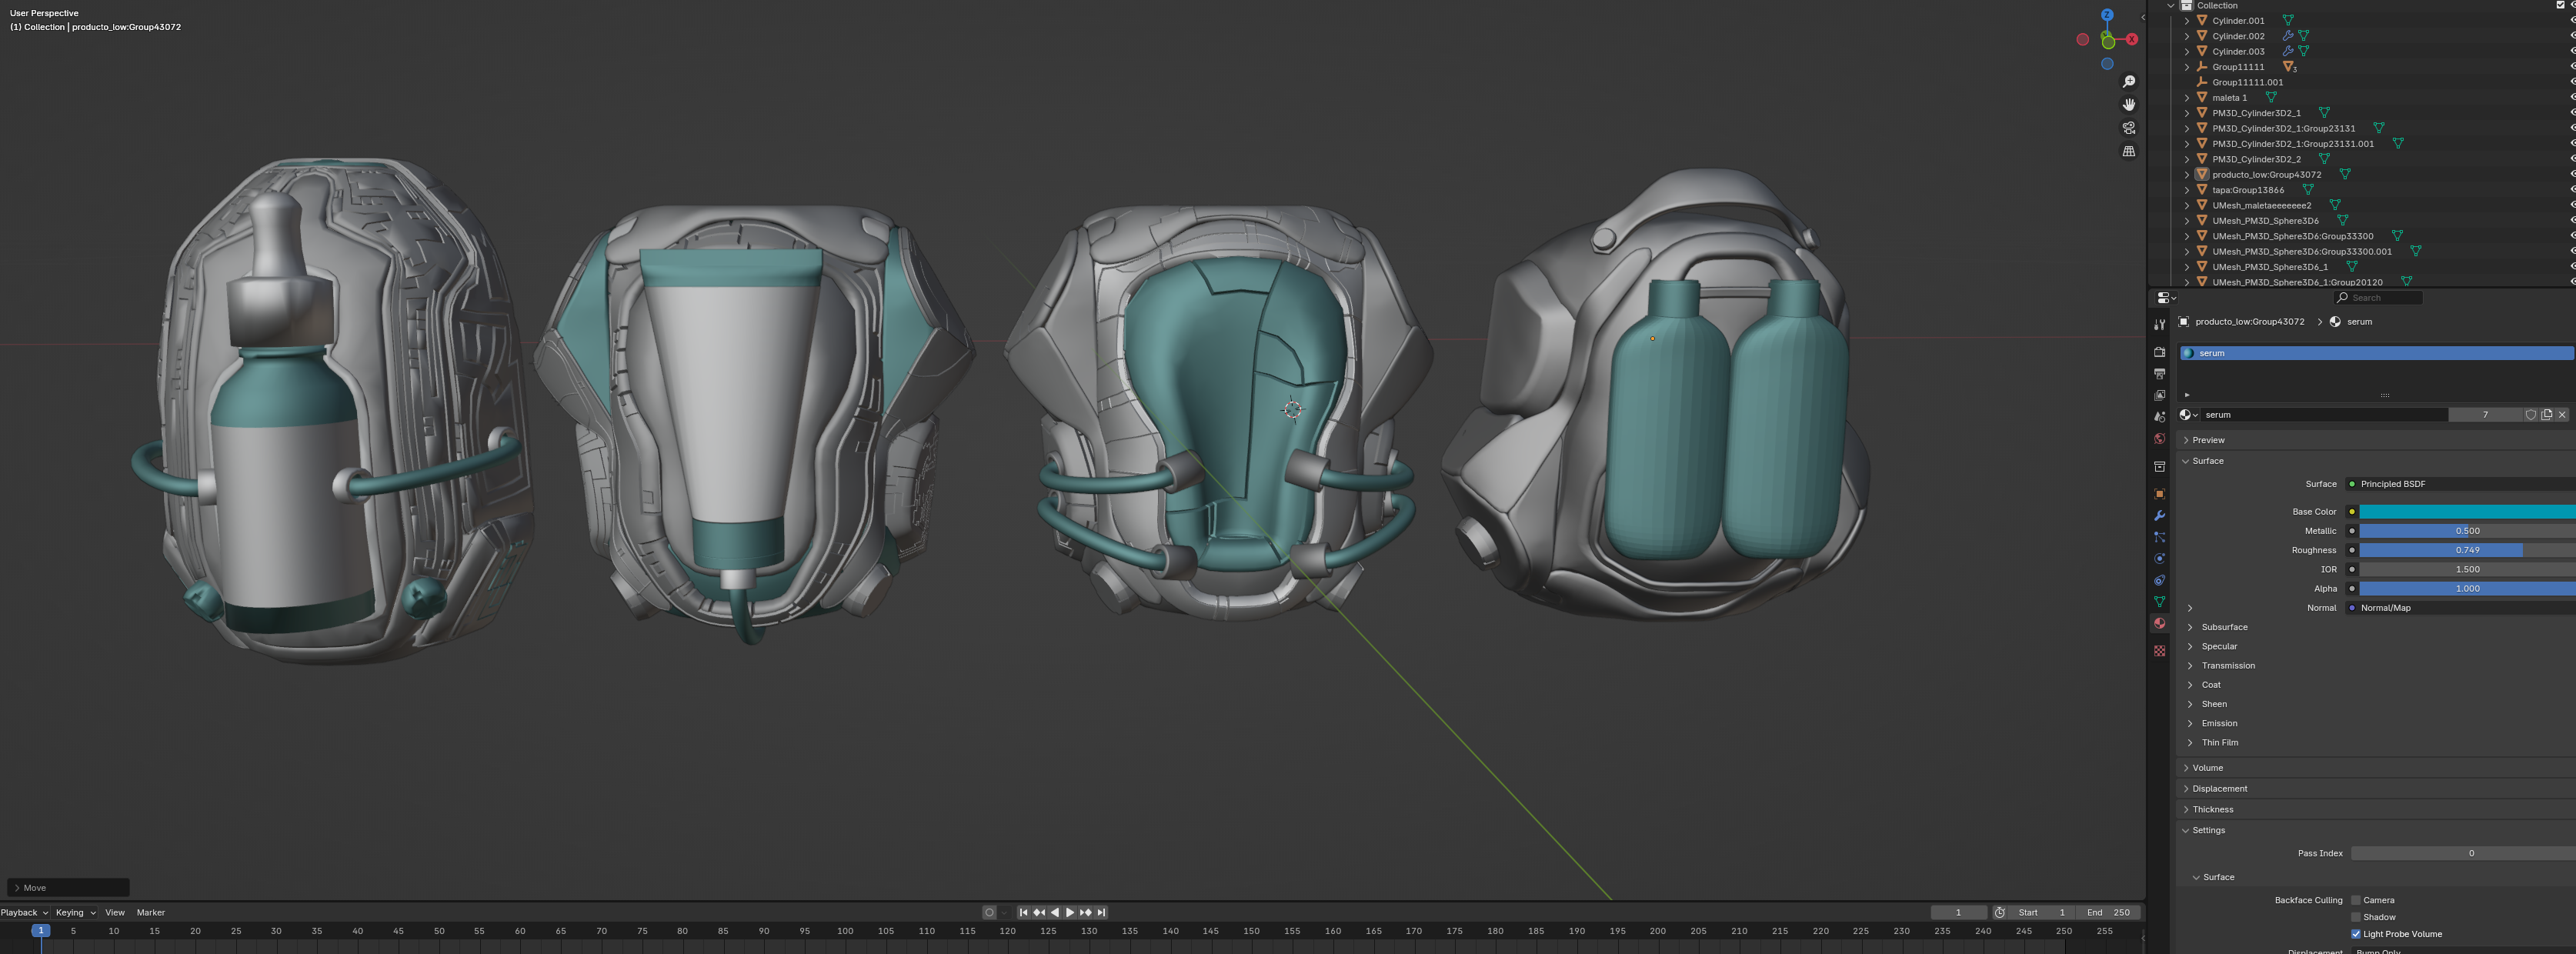Open the Playback menu in timeline
This screenshot has width=2576, height=954.
[24, 912]
